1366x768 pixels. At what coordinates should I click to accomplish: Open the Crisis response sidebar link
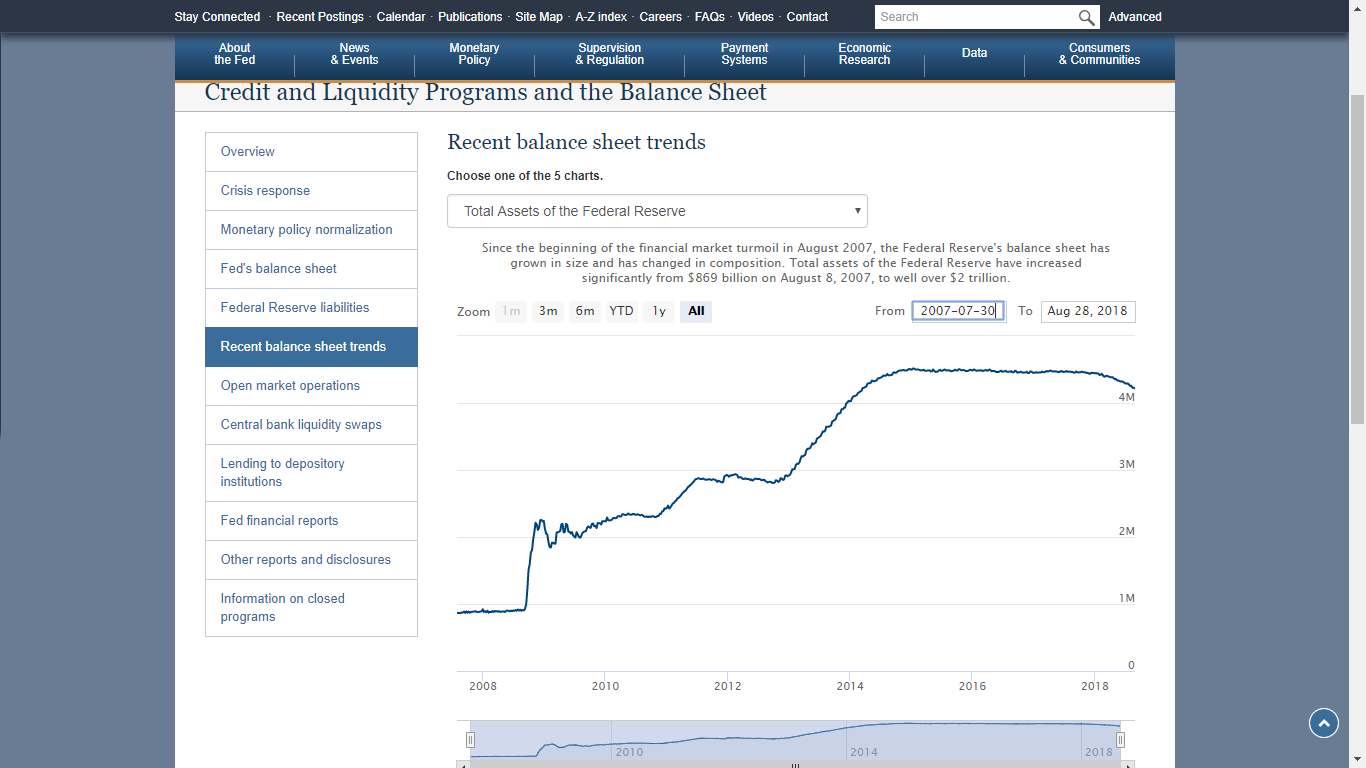(265, 191)
